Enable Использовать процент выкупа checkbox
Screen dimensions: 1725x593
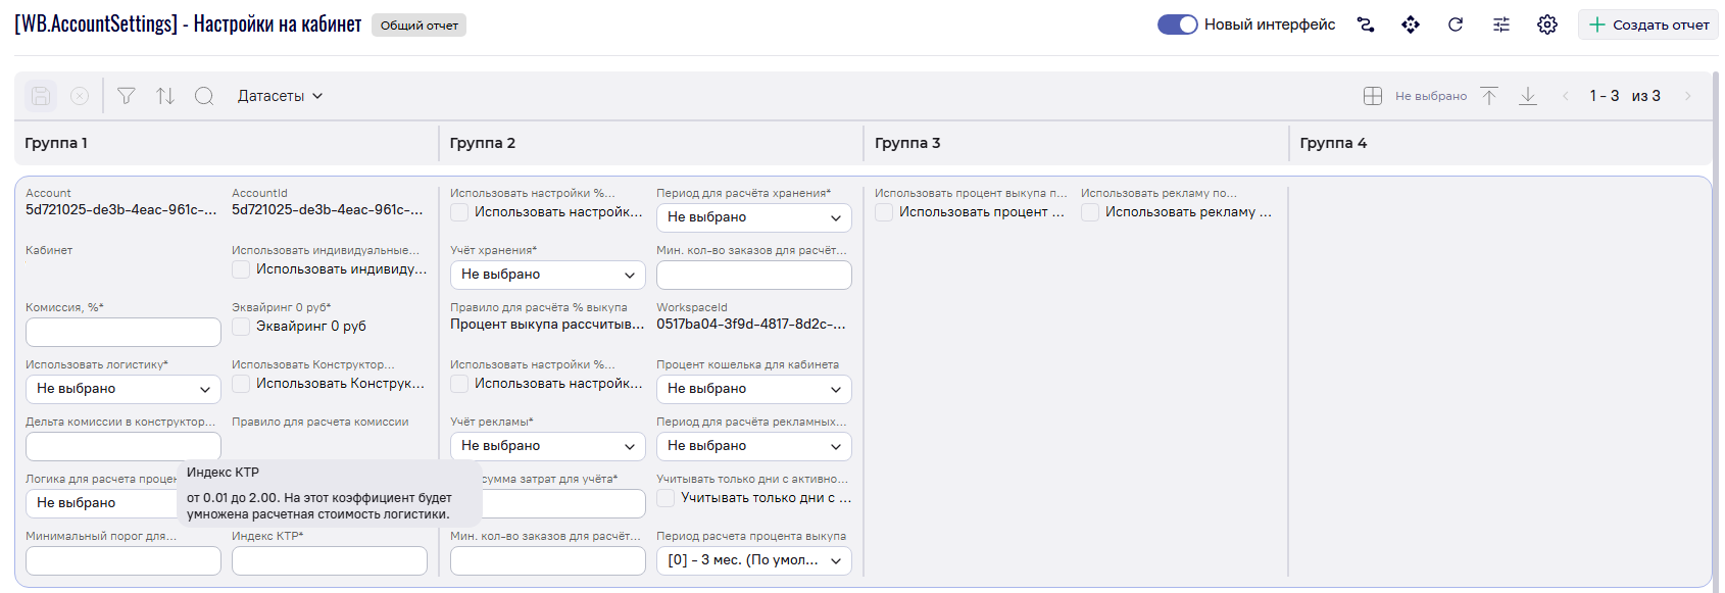(x=884, y=212)
